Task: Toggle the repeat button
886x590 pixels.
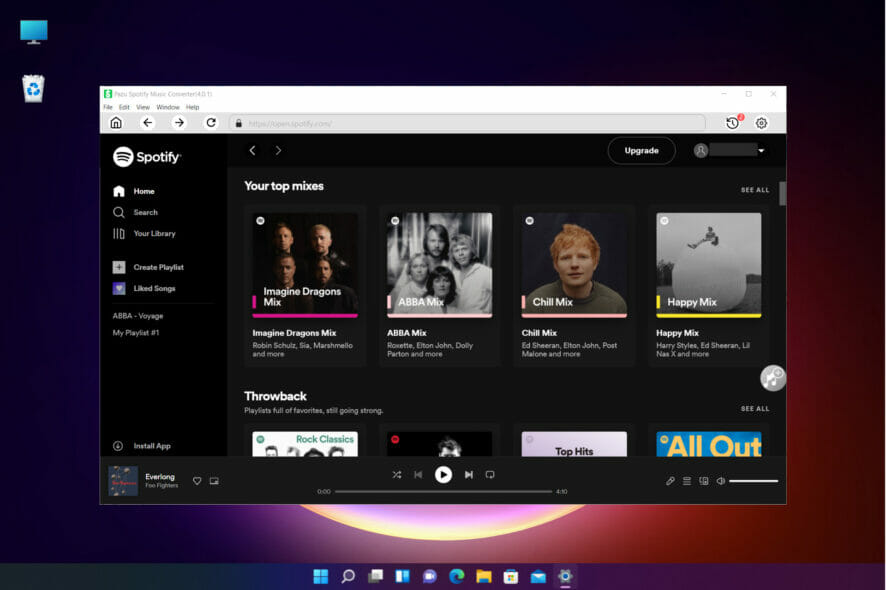Action: click(x=490, y=475)
